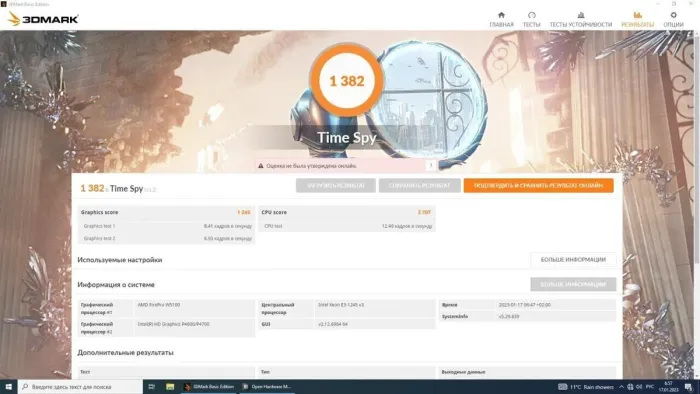Click the Информация о системе heading

(116, 285)
